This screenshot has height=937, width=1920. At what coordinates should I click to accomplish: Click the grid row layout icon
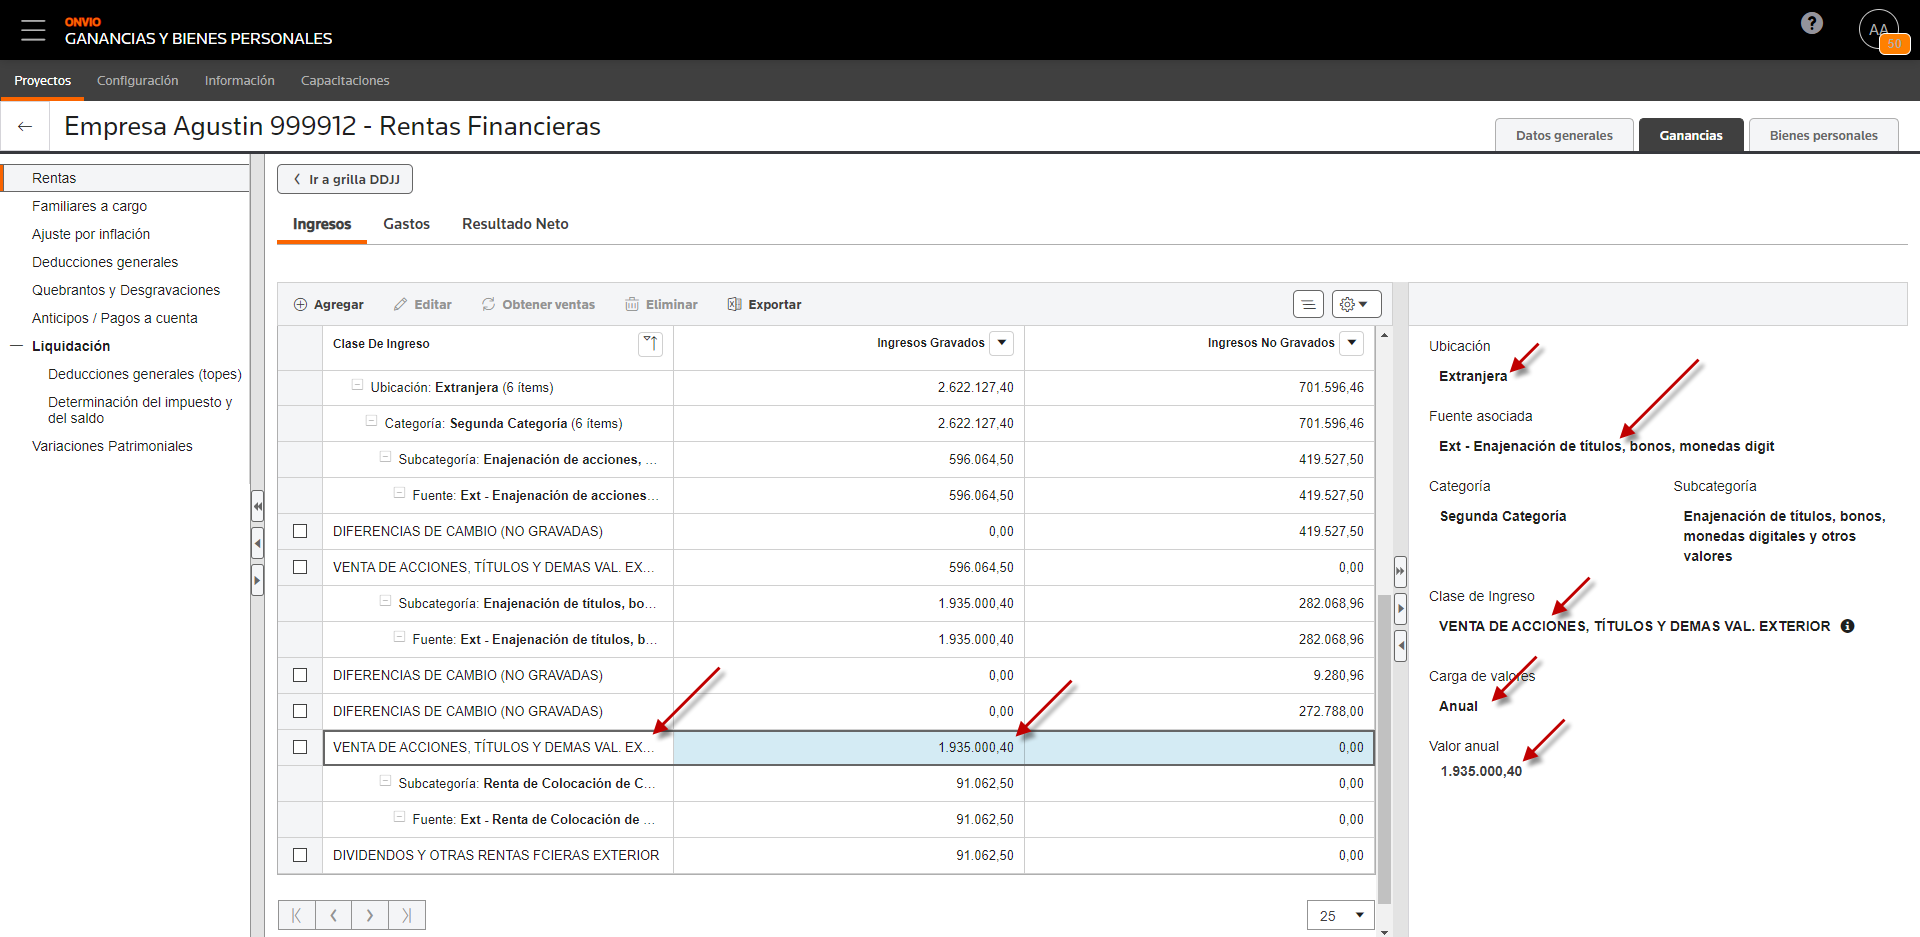[1307, 304]
